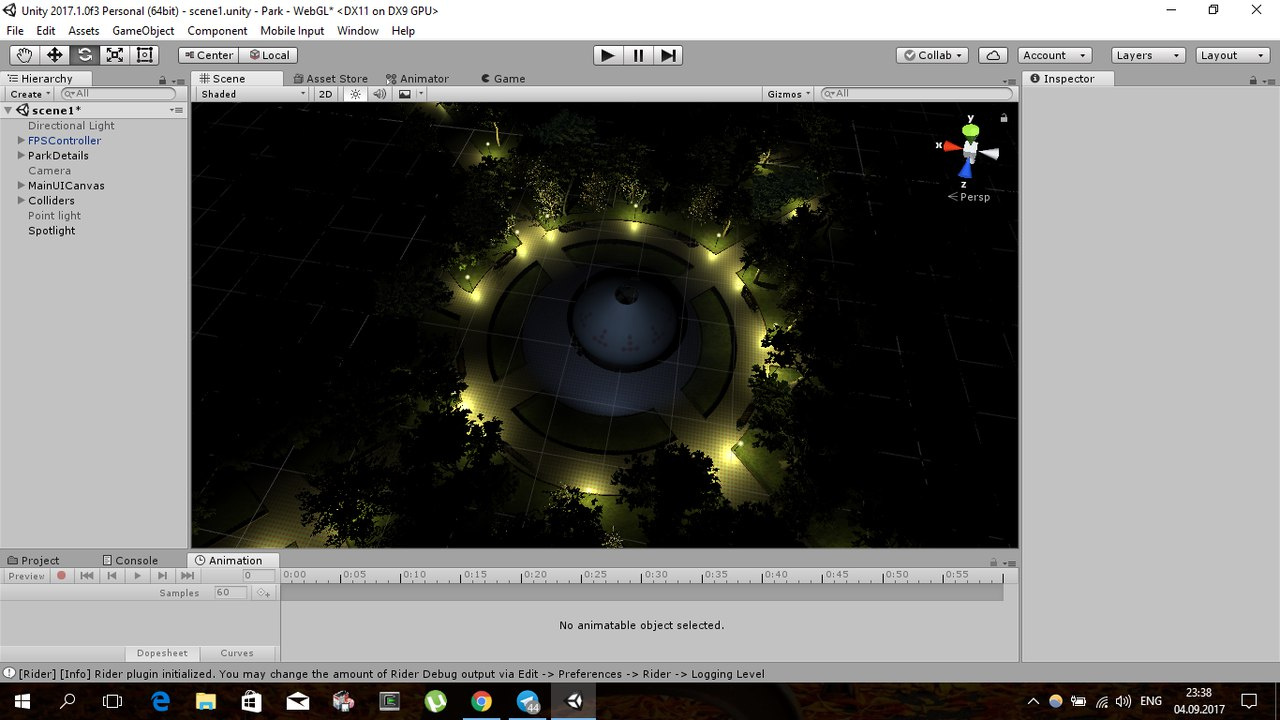The width and height of the screenshot is (1280, 720).
Task: Go to the first animation keyframe
Action: pyautogui.click(x=87, y=576)
